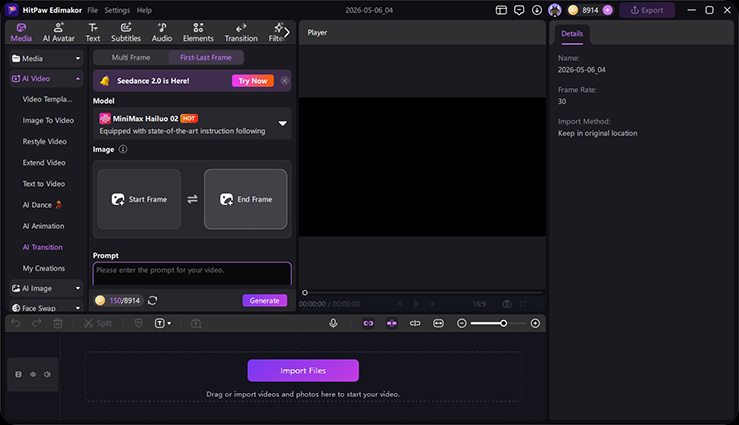Screen dimensions: 739x425
Task: Click Try Now for Seedance 2.0
Action: pyautogui.click(x=253, y=81)
